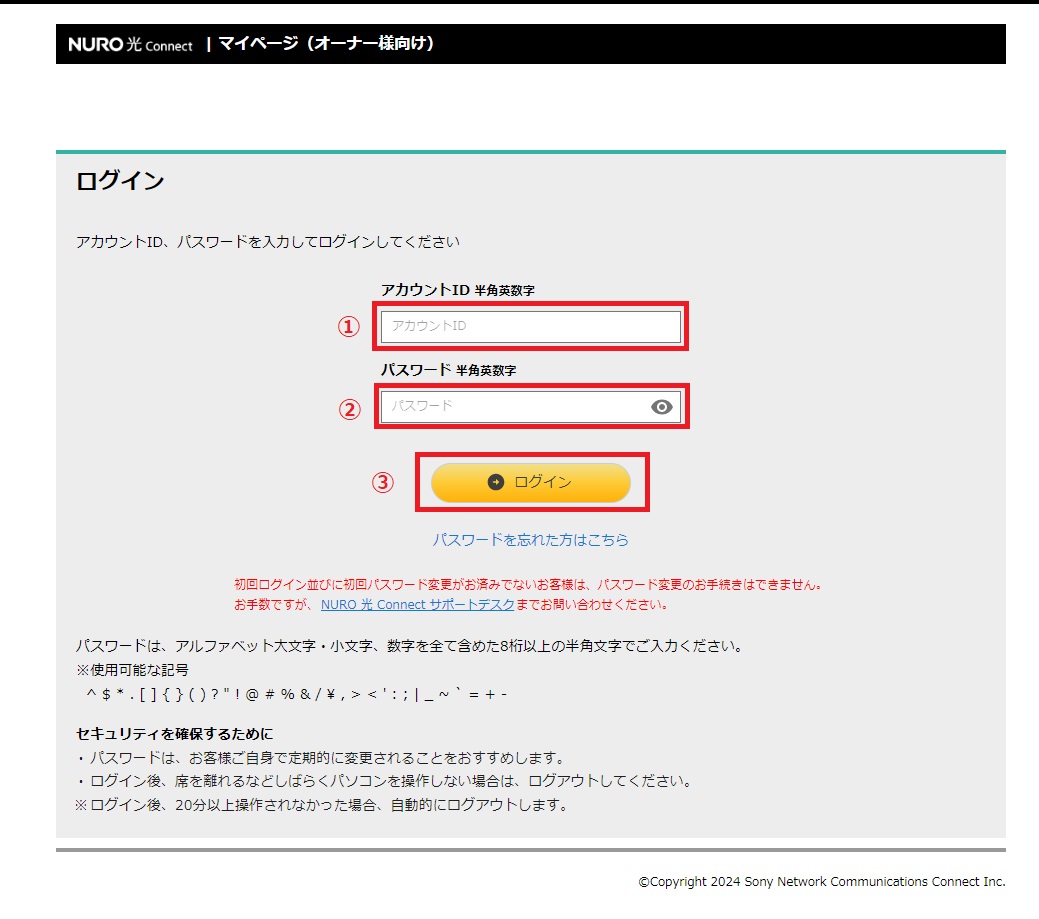
Task: Click the instruction アカウントID、パスワードを入力して text
Action: 268,242
